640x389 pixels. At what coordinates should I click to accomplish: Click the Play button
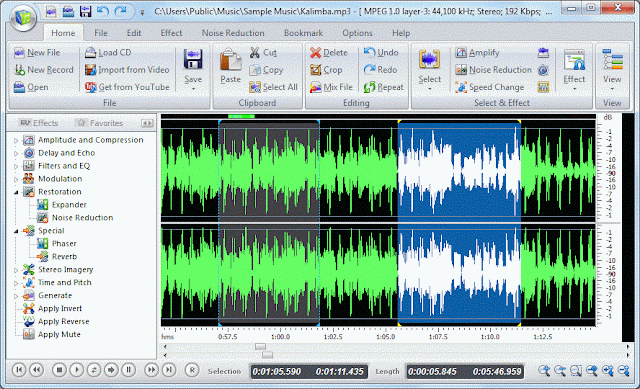click(x=76, y=370)
